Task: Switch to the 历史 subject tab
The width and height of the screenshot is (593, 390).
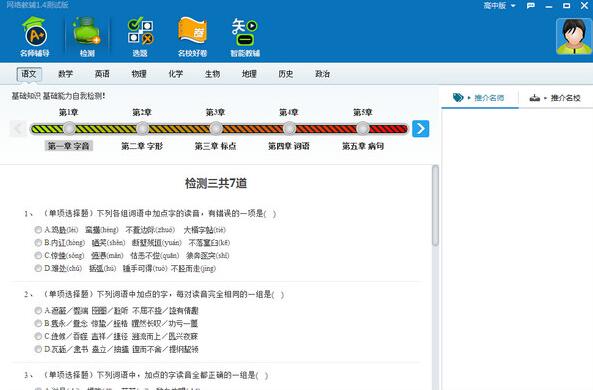Action: (x=286, y=74)
